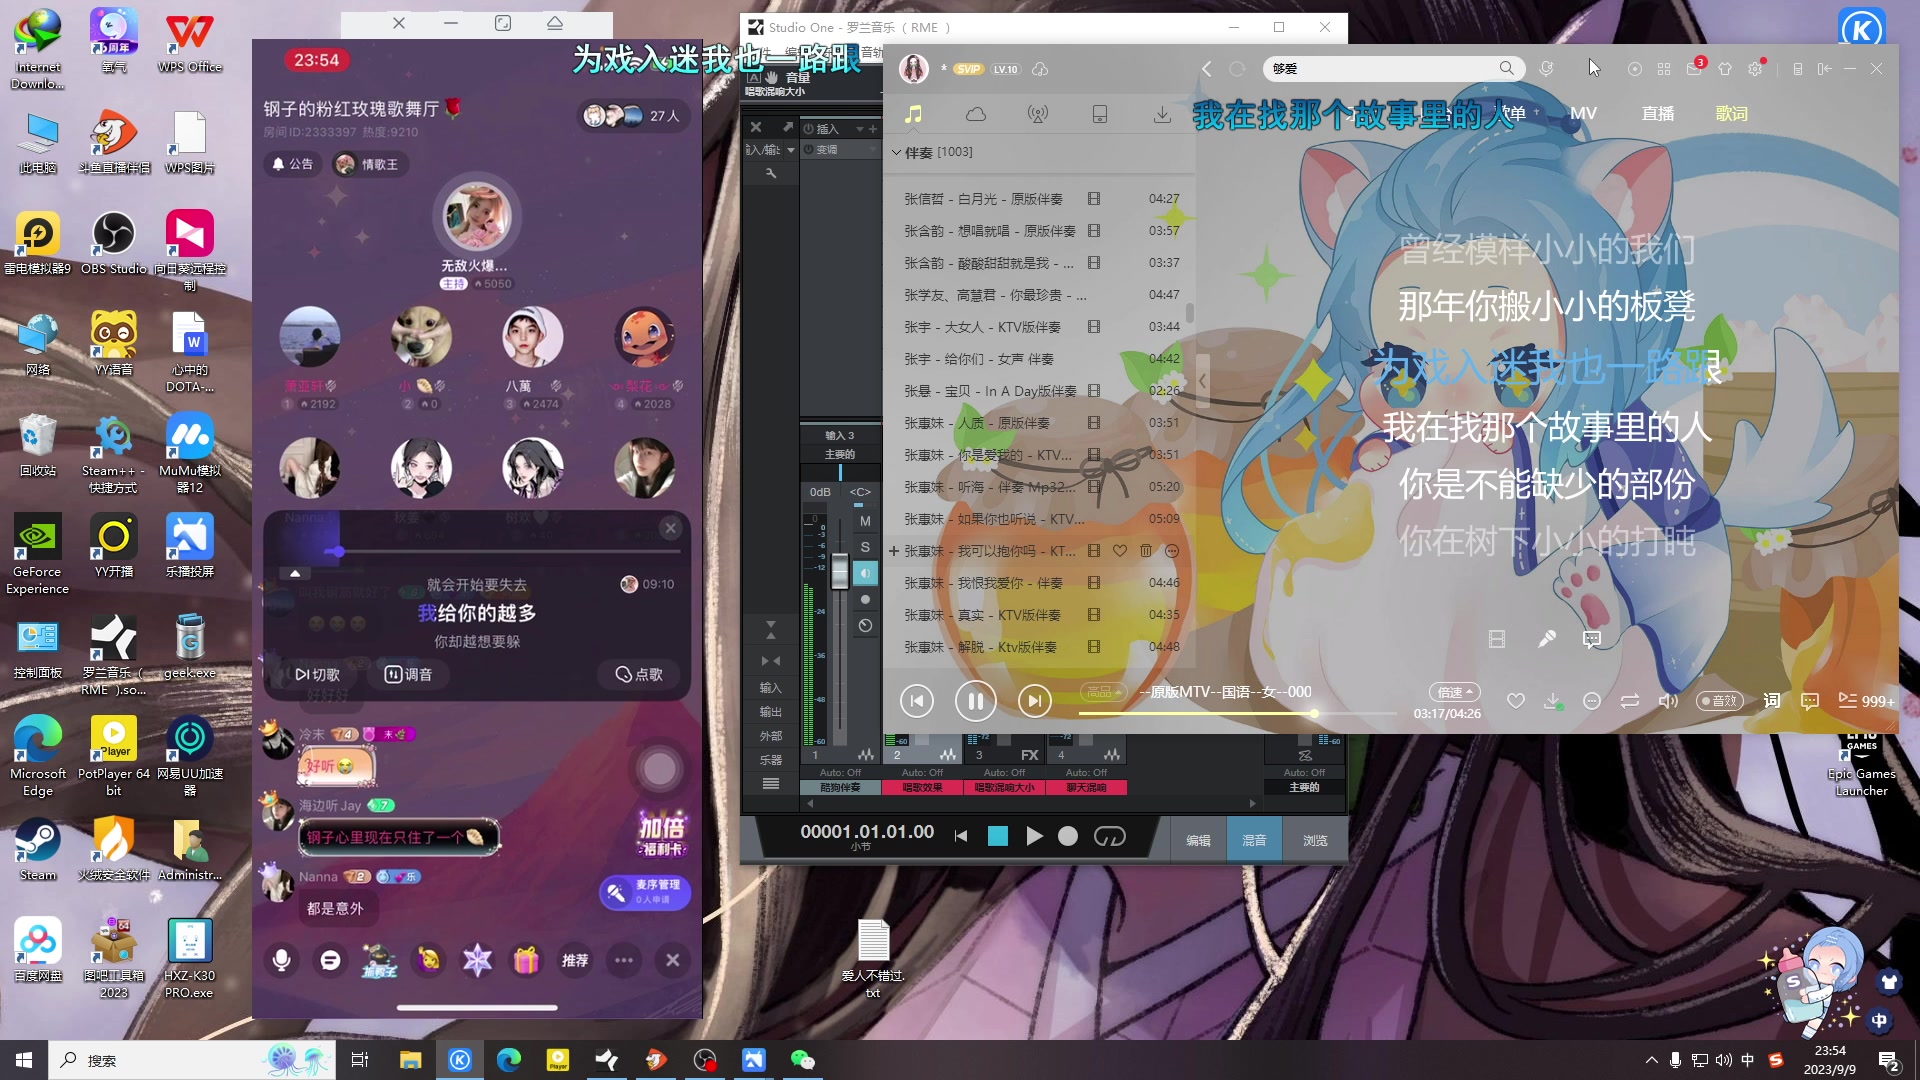Viewport: 1920px width, 1080px height.
Task: Open the download manager tab icon in KuGou
Action: coord(1162,114)
